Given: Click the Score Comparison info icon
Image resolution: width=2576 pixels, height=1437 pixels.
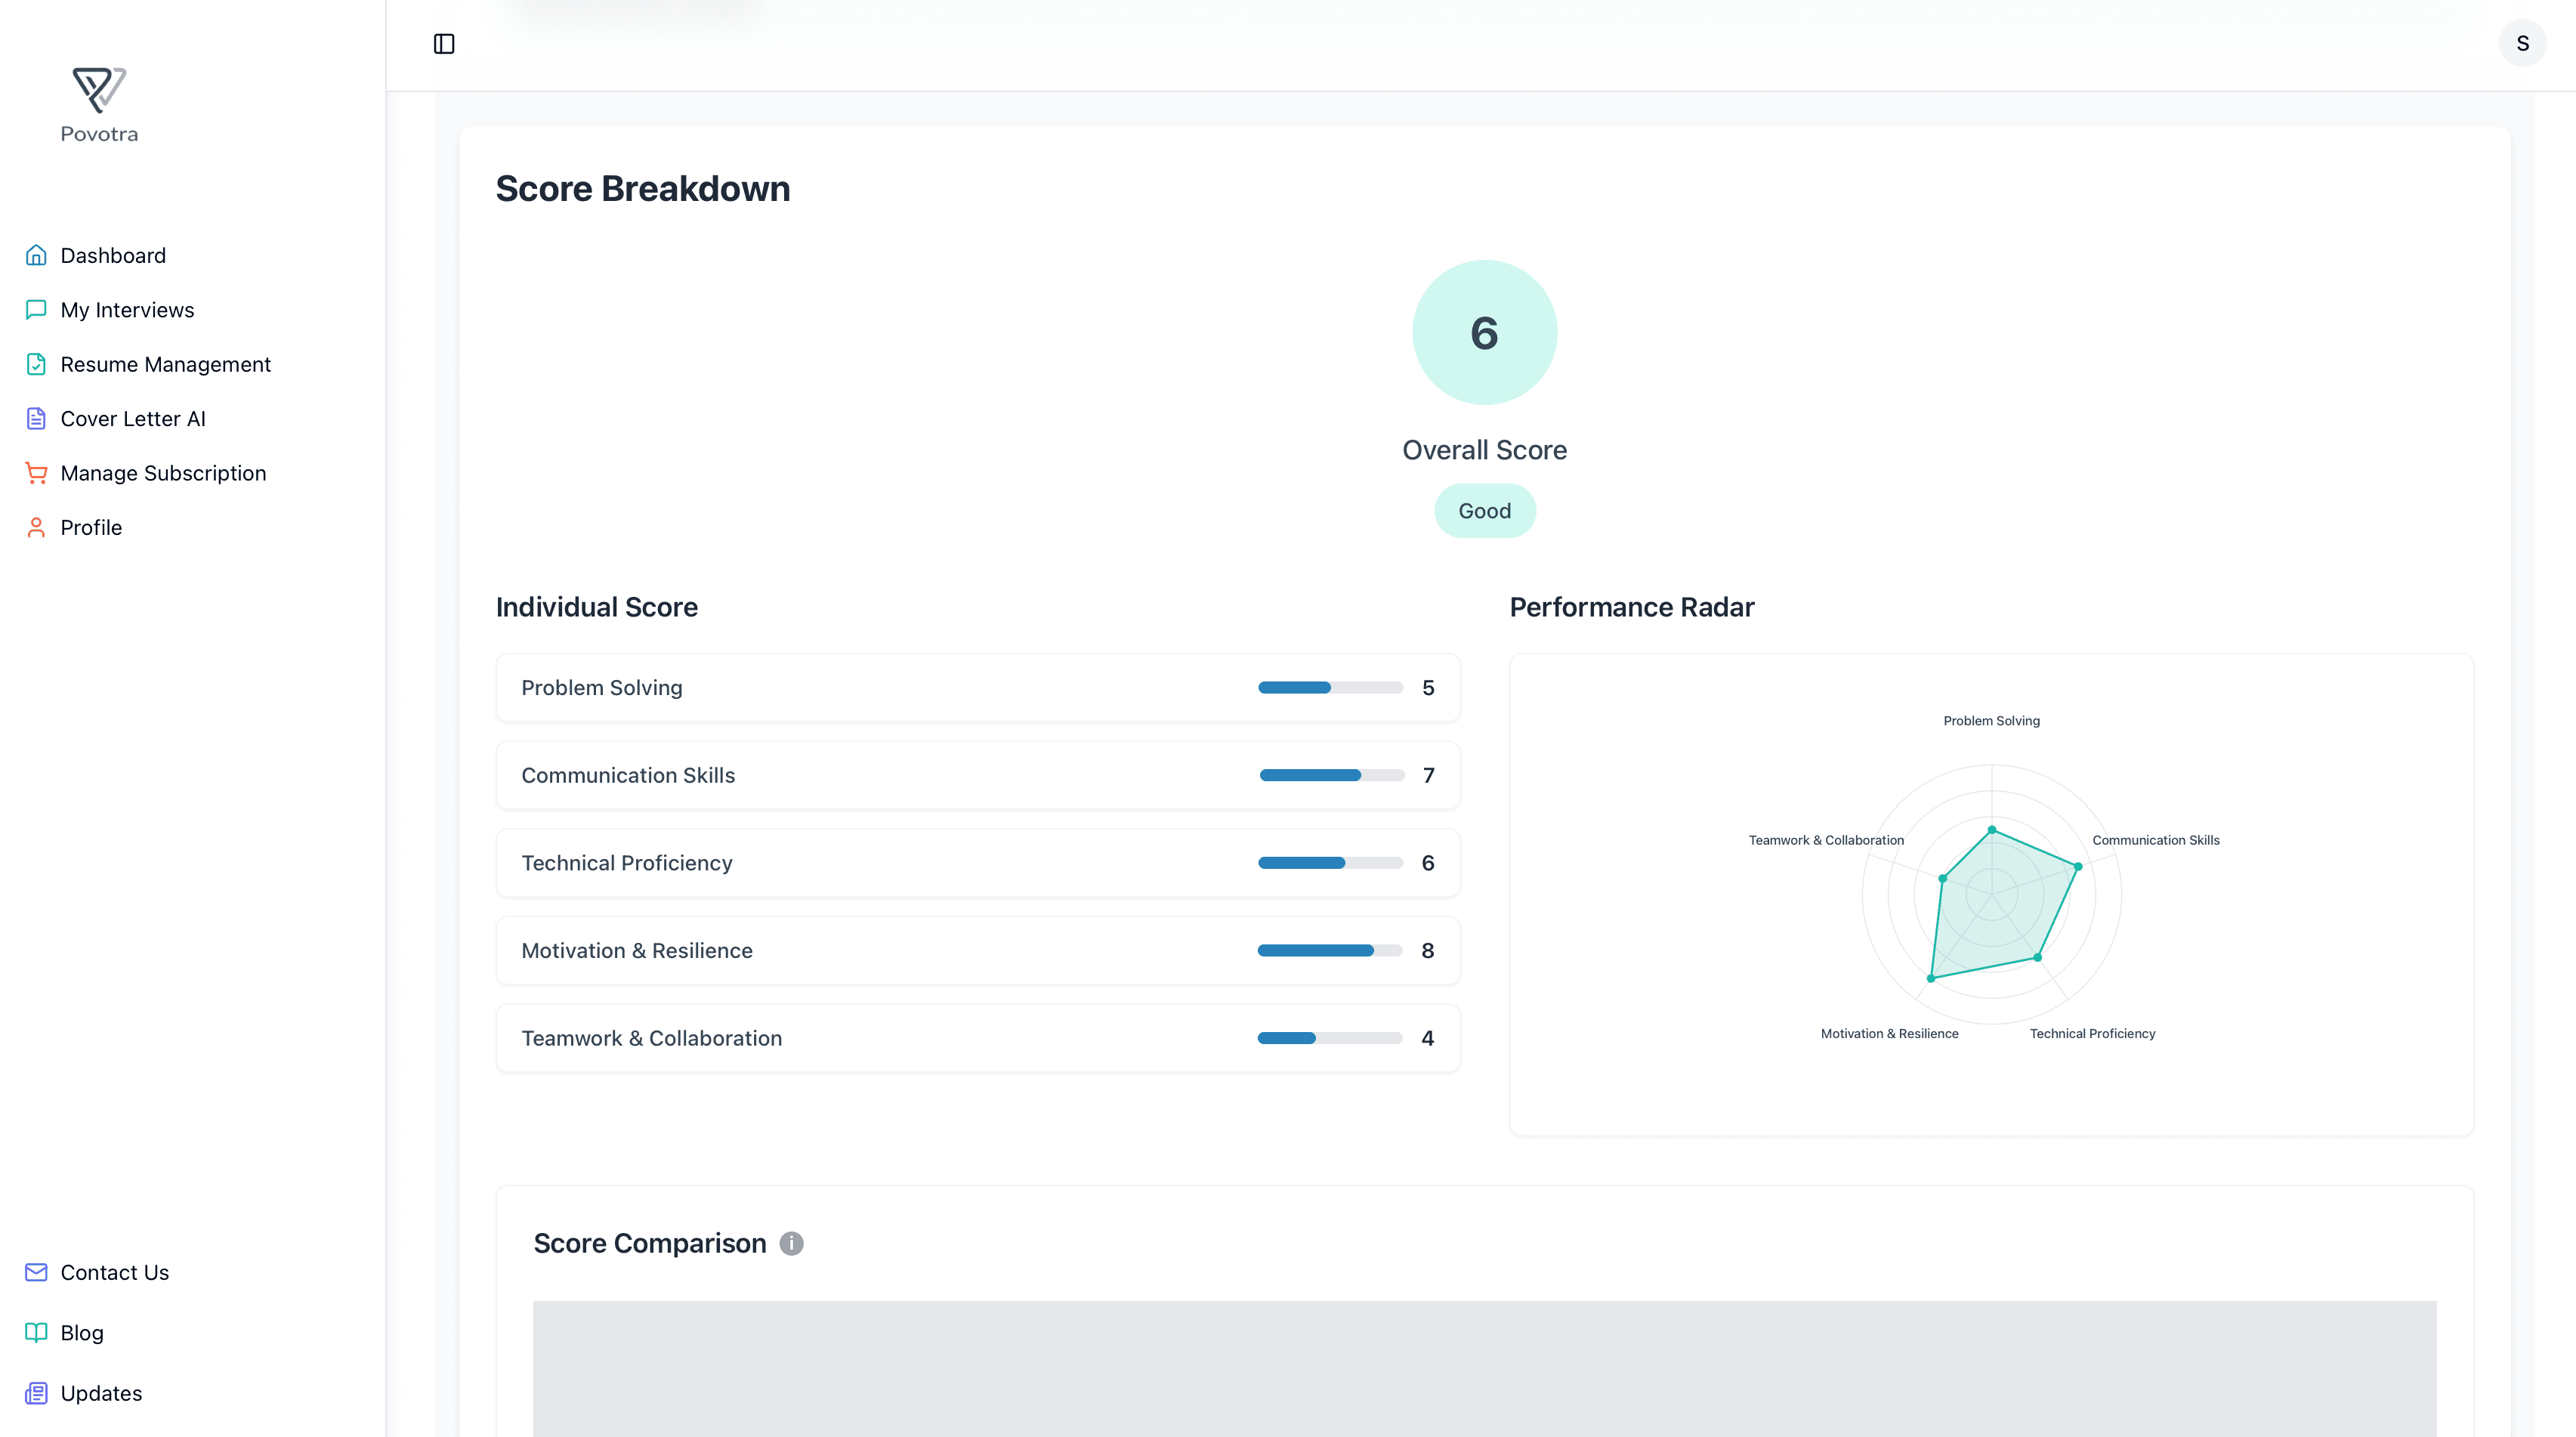Looking at the screenshot, I should 791,1243.
